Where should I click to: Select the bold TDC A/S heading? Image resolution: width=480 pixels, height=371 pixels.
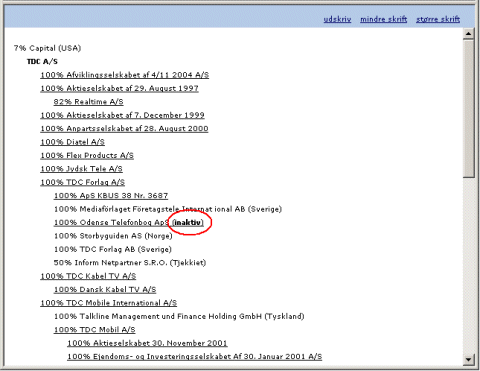42,62
